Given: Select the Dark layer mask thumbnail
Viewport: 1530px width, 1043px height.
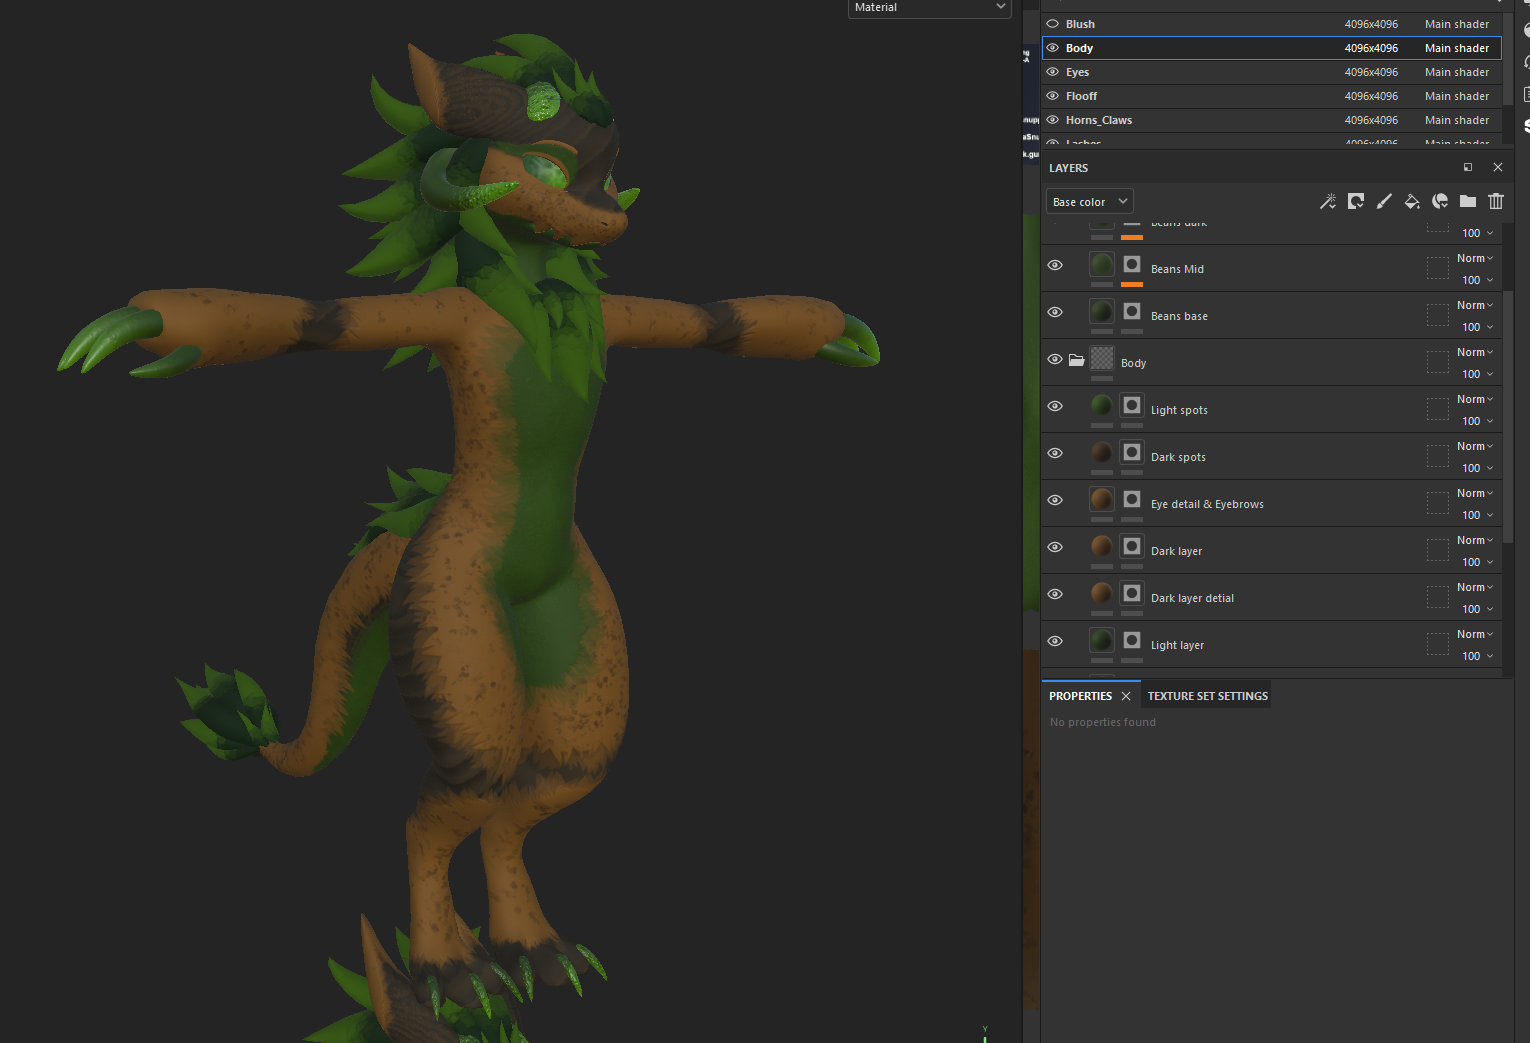Looking at the screenshot, I should click(1132, 546).
